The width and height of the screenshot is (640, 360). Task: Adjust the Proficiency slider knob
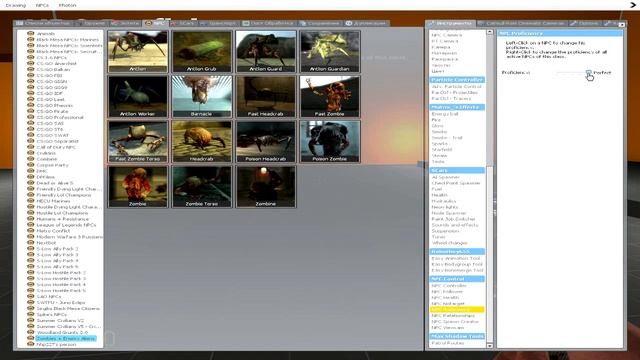(x=588, y=73)
